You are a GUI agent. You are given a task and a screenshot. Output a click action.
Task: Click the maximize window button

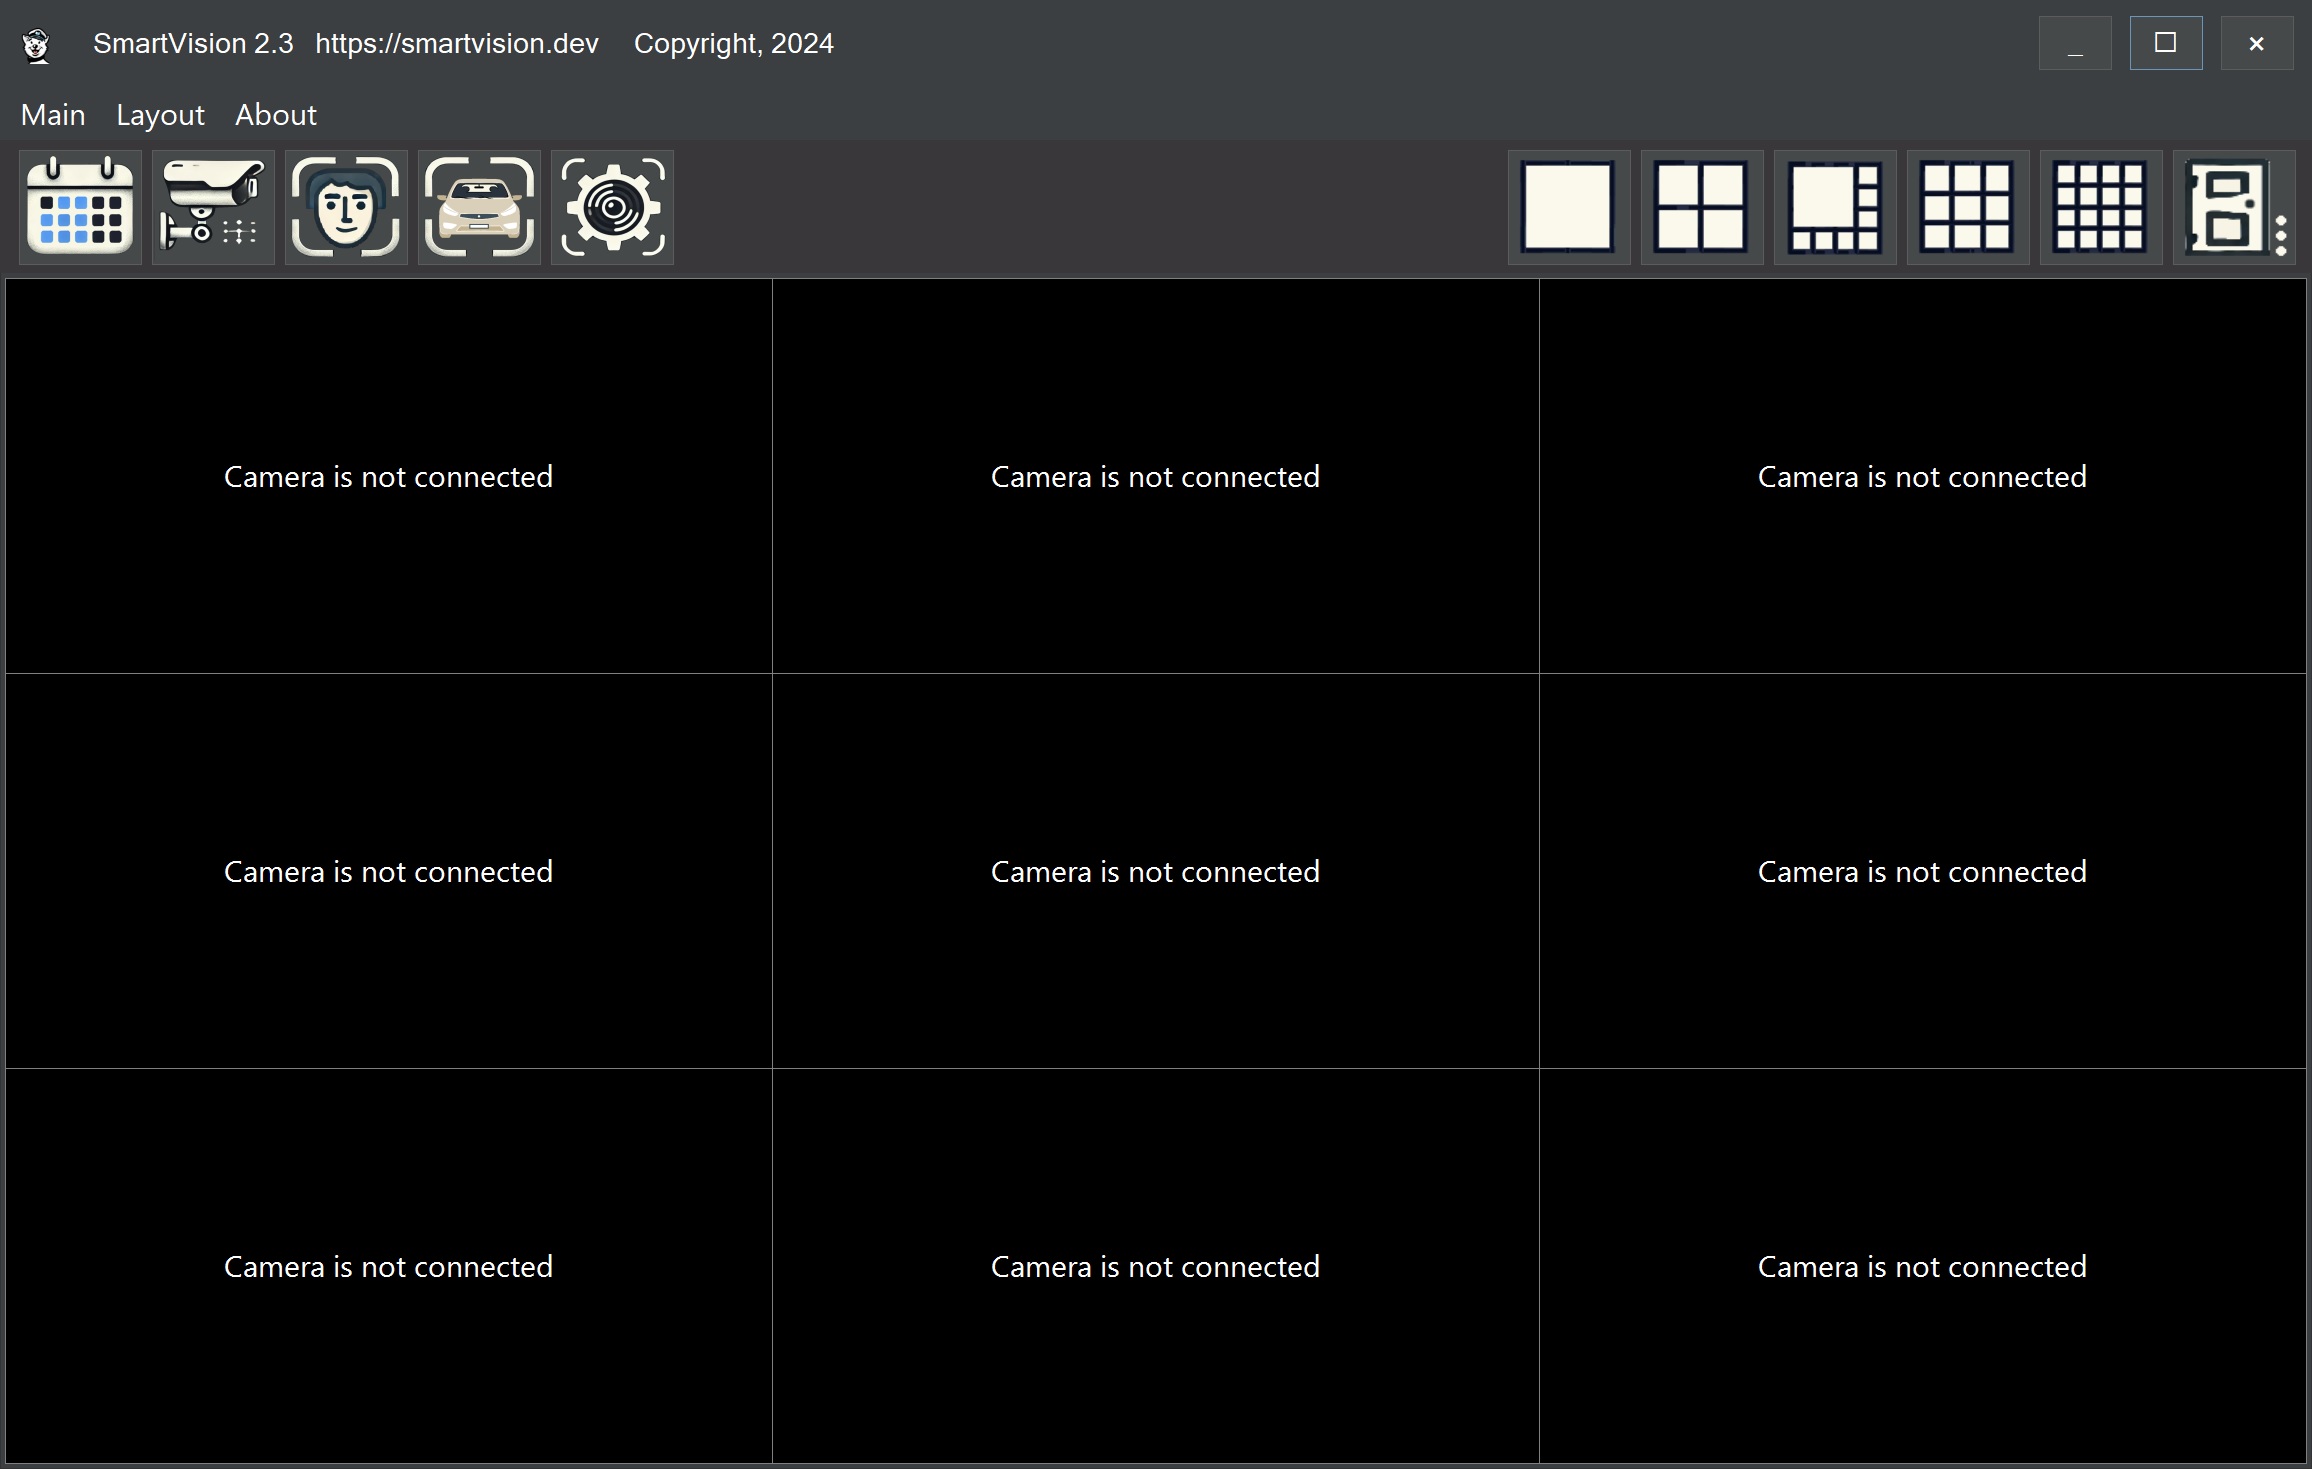2165,43
